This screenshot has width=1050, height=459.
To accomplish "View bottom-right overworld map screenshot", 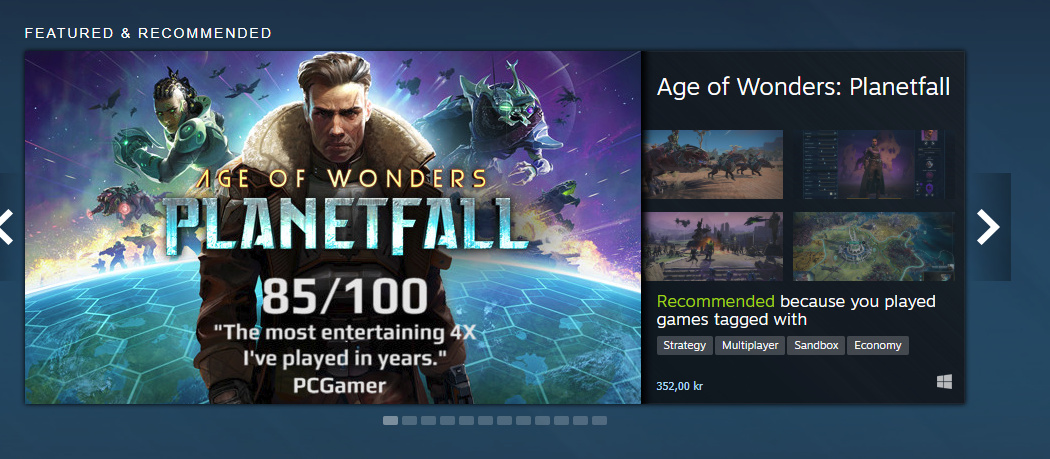I will (874, 246).
